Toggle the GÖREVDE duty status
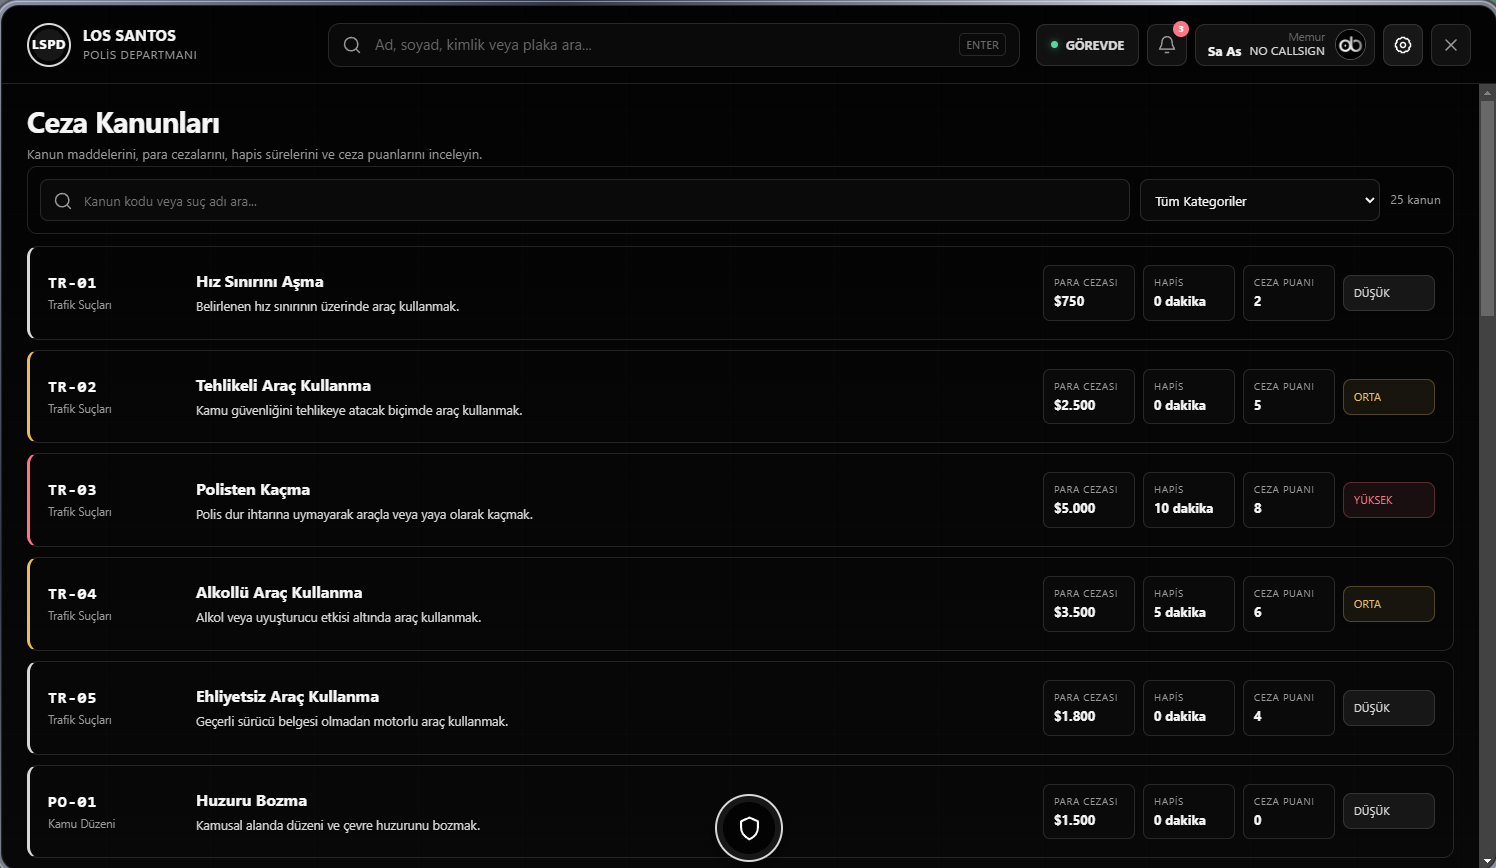 click(1087, 45)
